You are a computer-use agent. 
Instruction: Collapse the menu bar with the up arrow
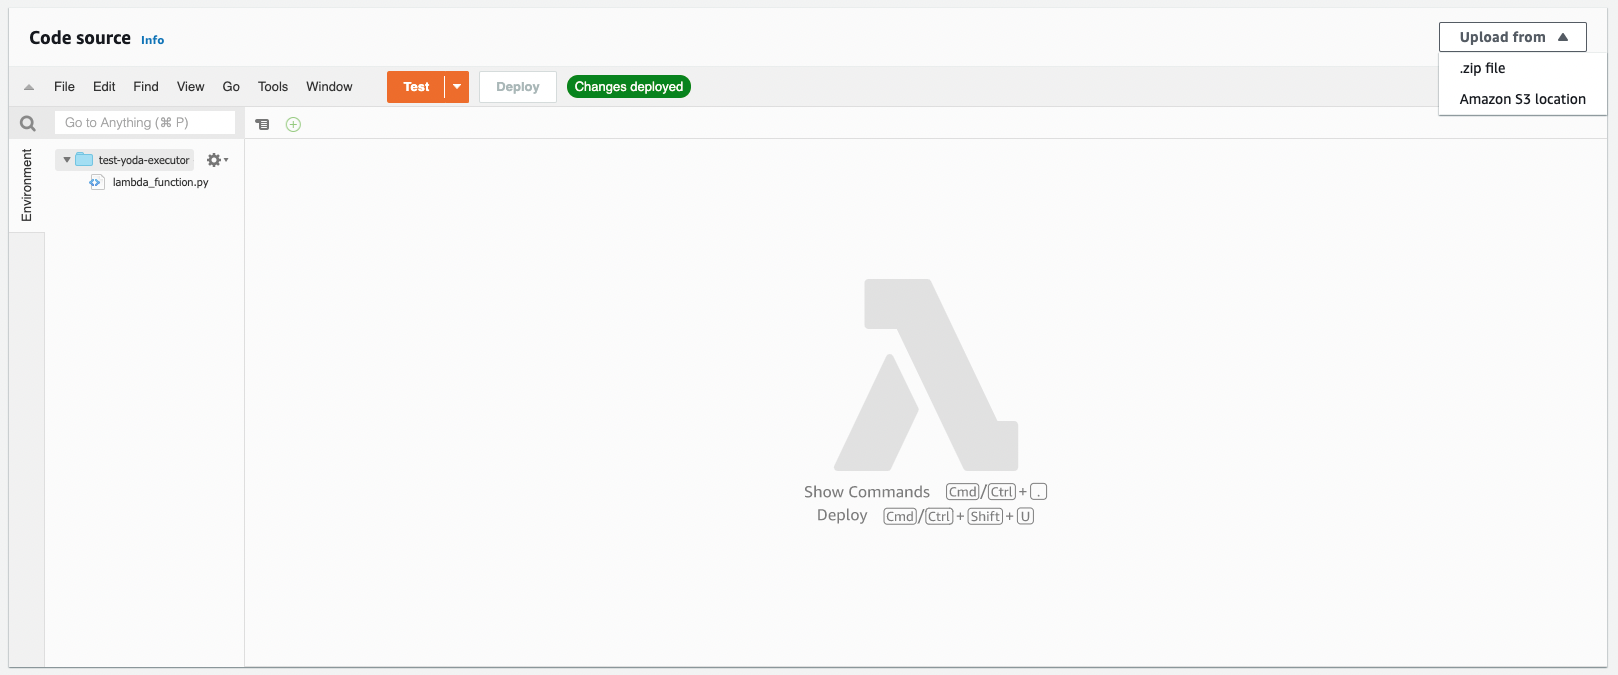tap(29, 87)
